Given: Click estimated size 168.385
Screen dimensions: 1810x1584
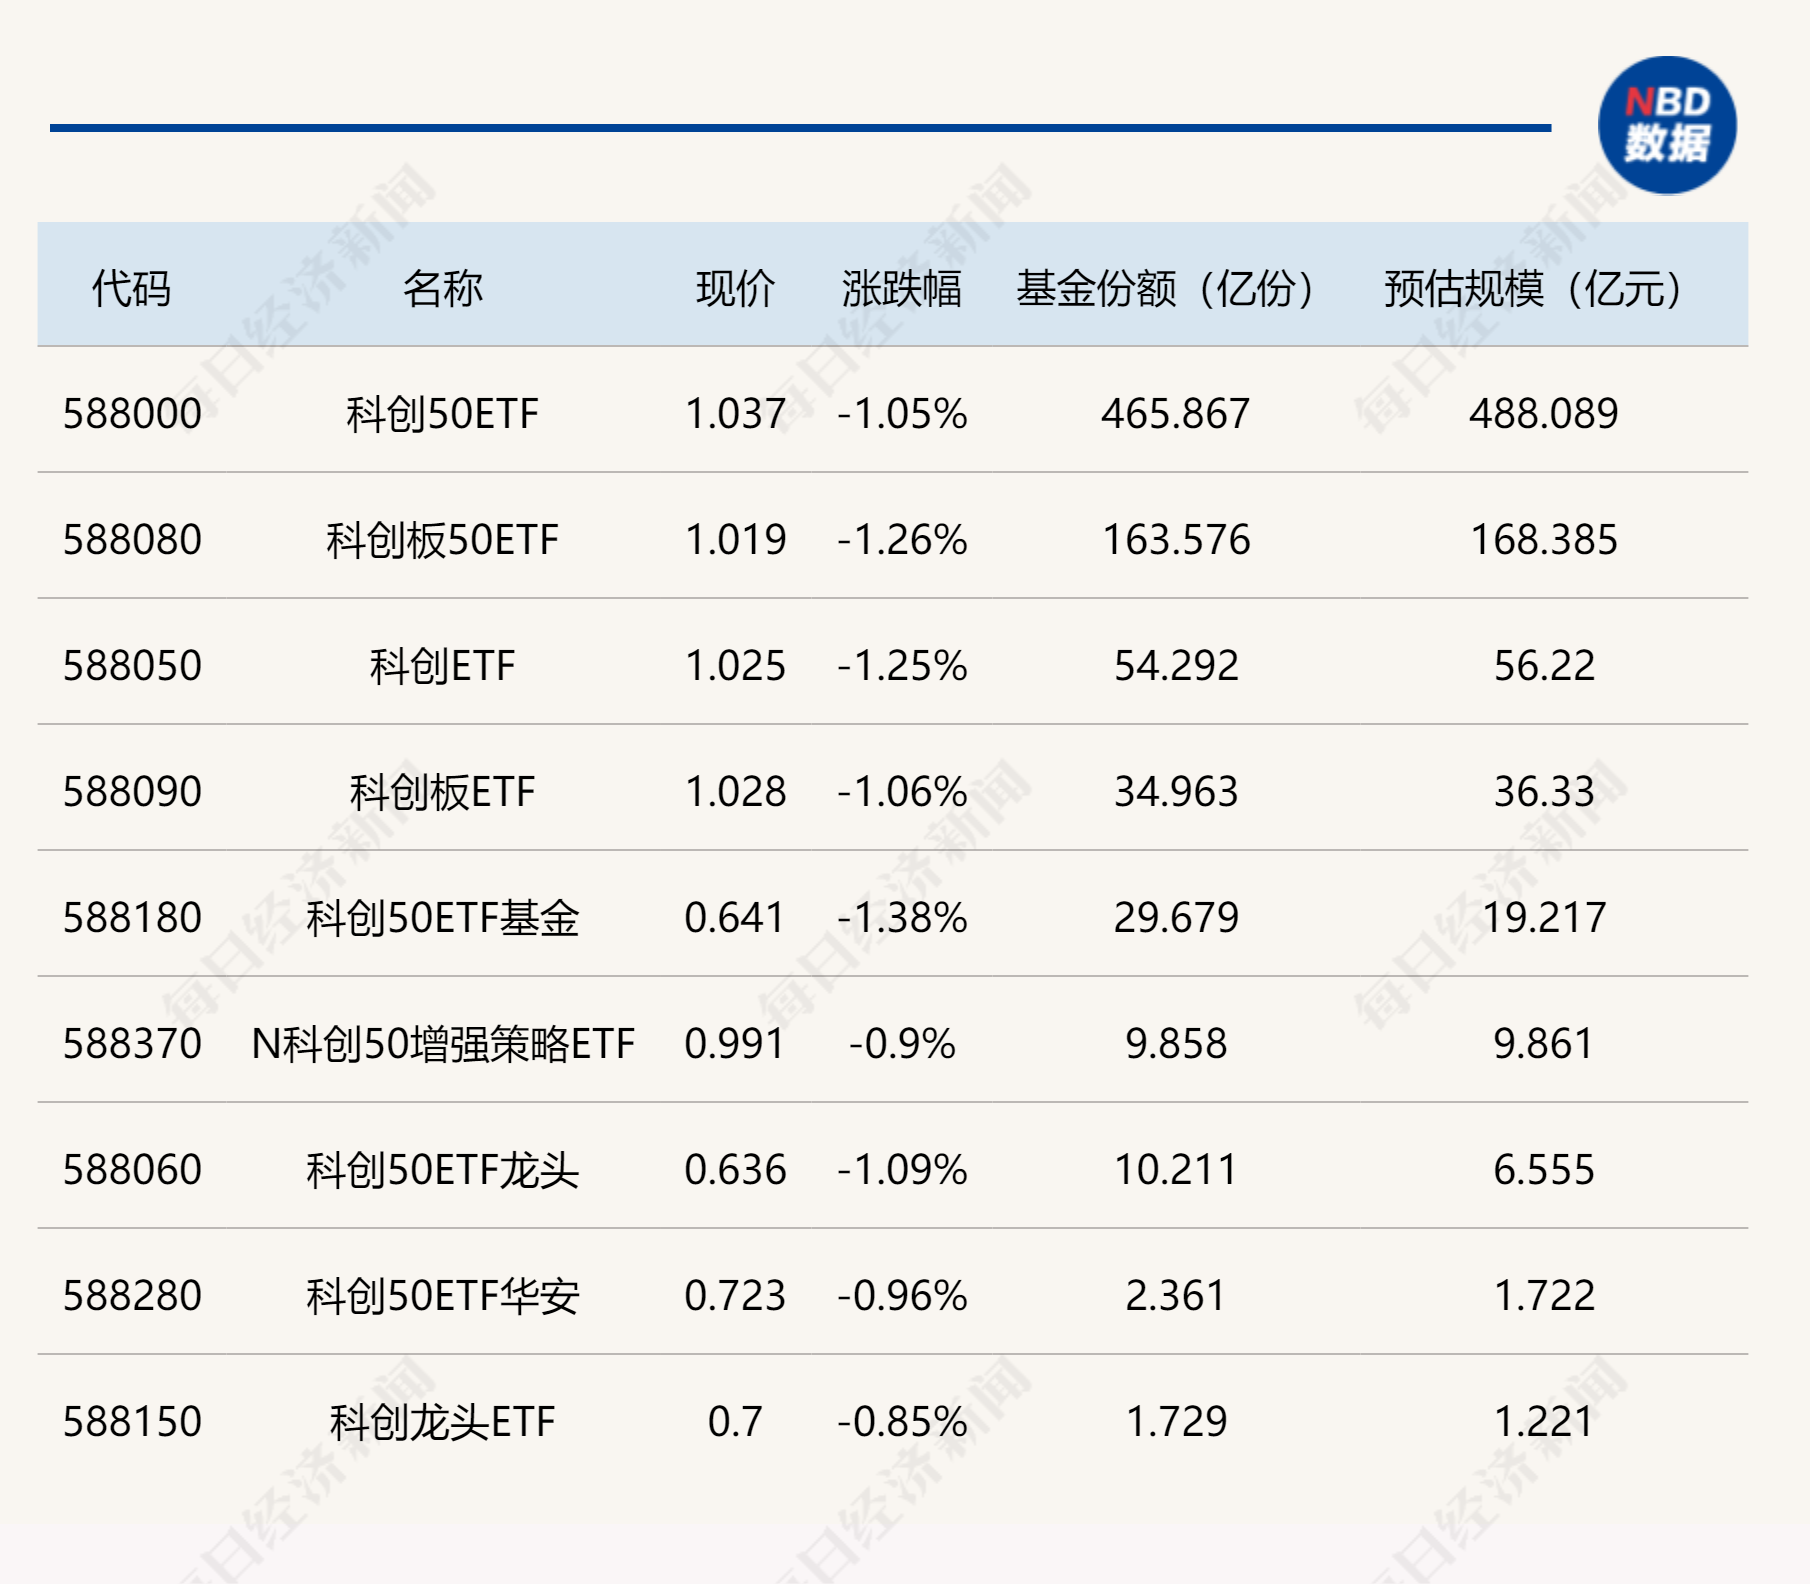Looking at the screenshot, I should pos(1543,540).
